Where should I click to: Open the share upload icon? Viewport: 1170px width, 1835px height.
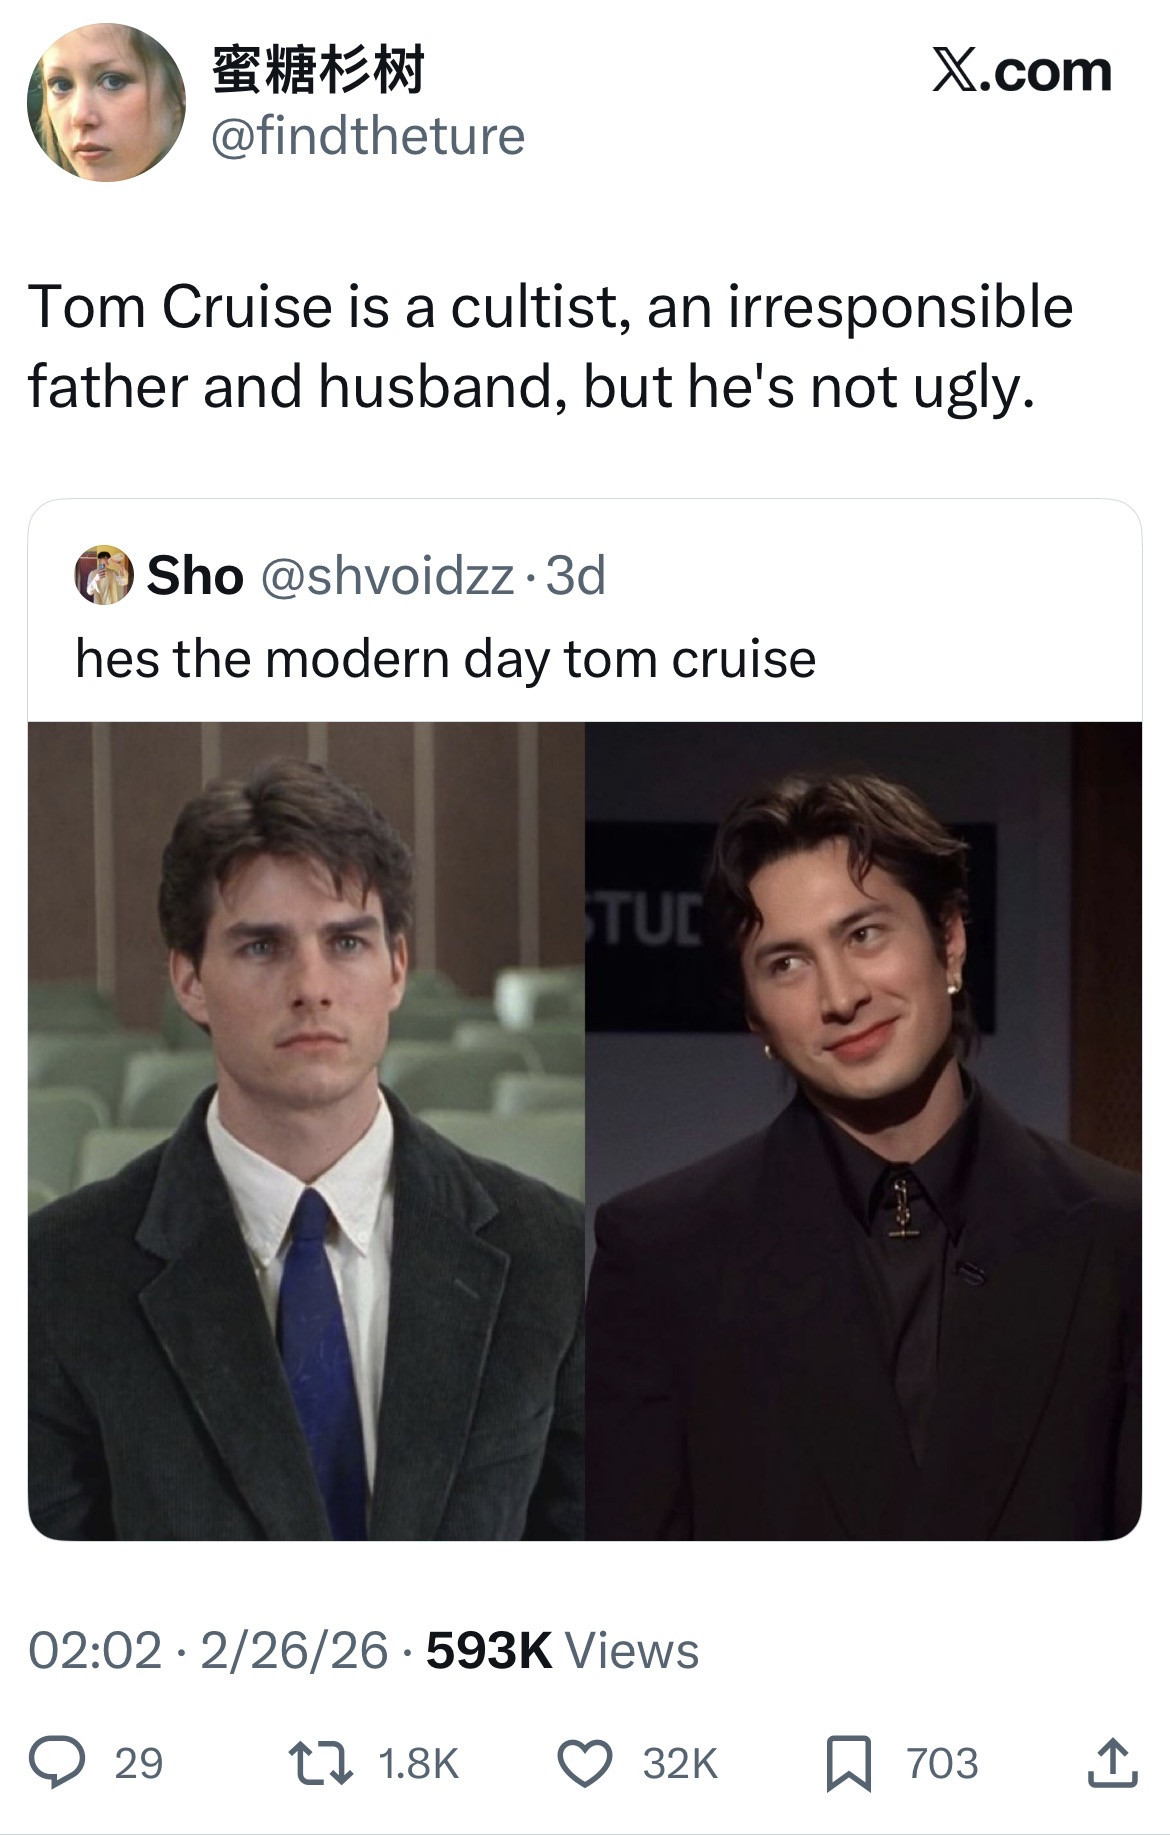pyautogui.click(x=1112, y=1763)
